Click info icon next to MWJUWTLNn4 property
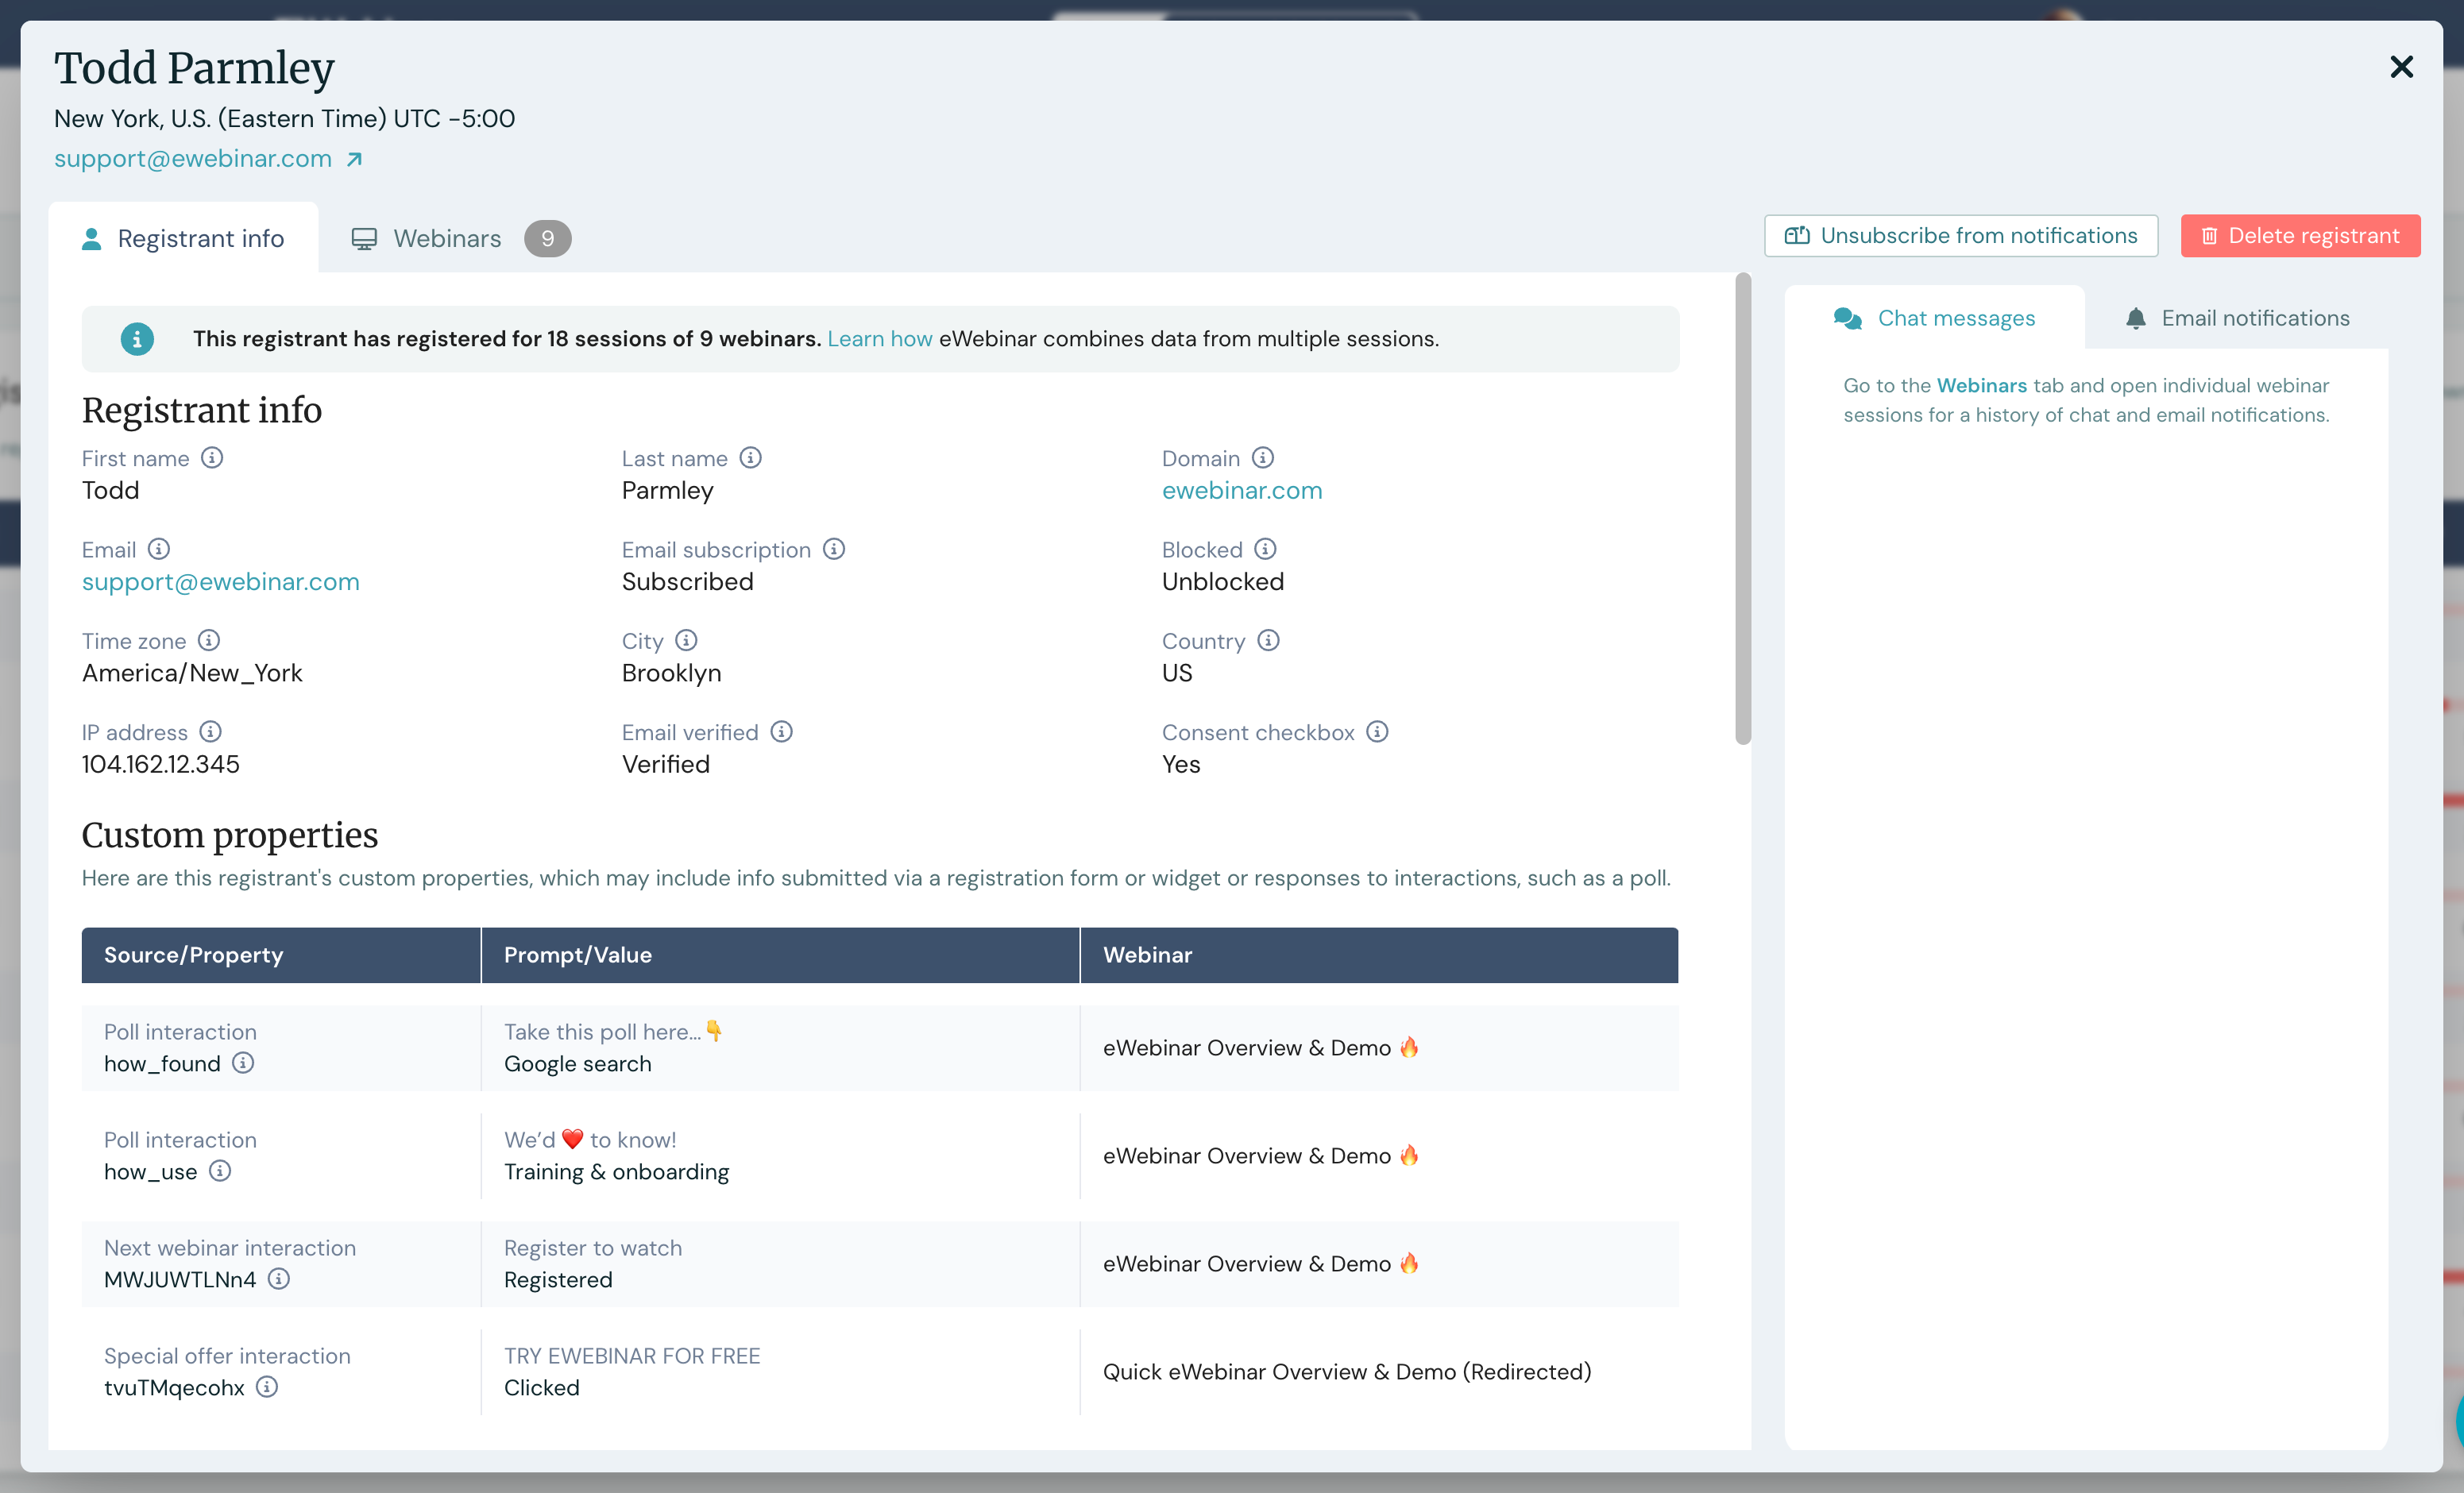The image size is (2464, 1493). [x=279, y=1279]
